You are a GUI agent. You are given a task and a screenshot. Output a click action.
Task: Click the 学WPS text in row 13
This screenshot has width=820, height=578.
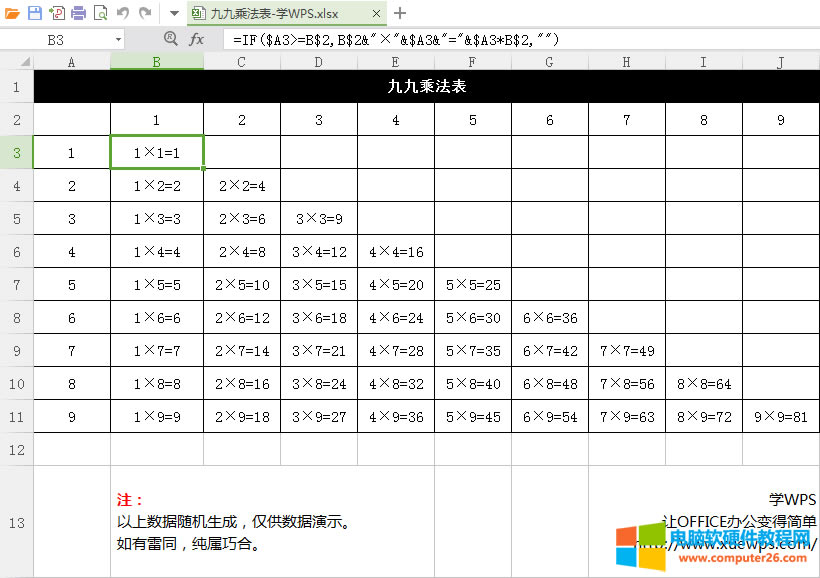(792, 500)
